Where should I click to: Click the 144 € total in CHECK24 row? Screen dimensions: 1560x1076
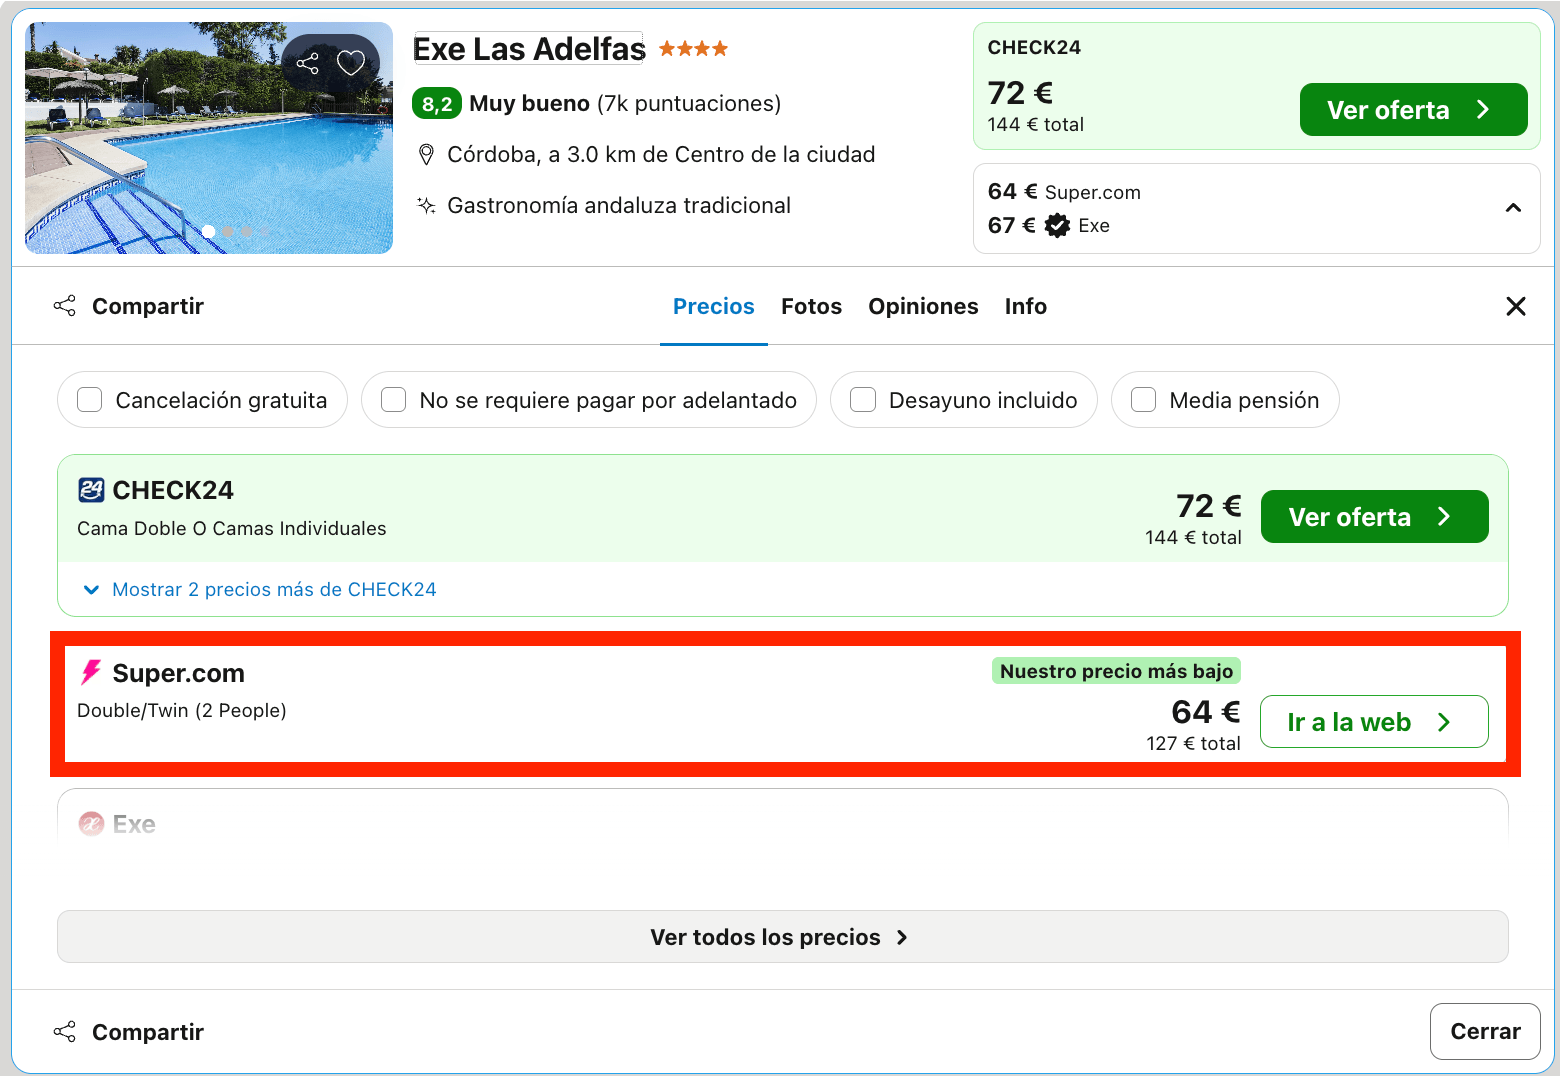(x=1193, y=537)
